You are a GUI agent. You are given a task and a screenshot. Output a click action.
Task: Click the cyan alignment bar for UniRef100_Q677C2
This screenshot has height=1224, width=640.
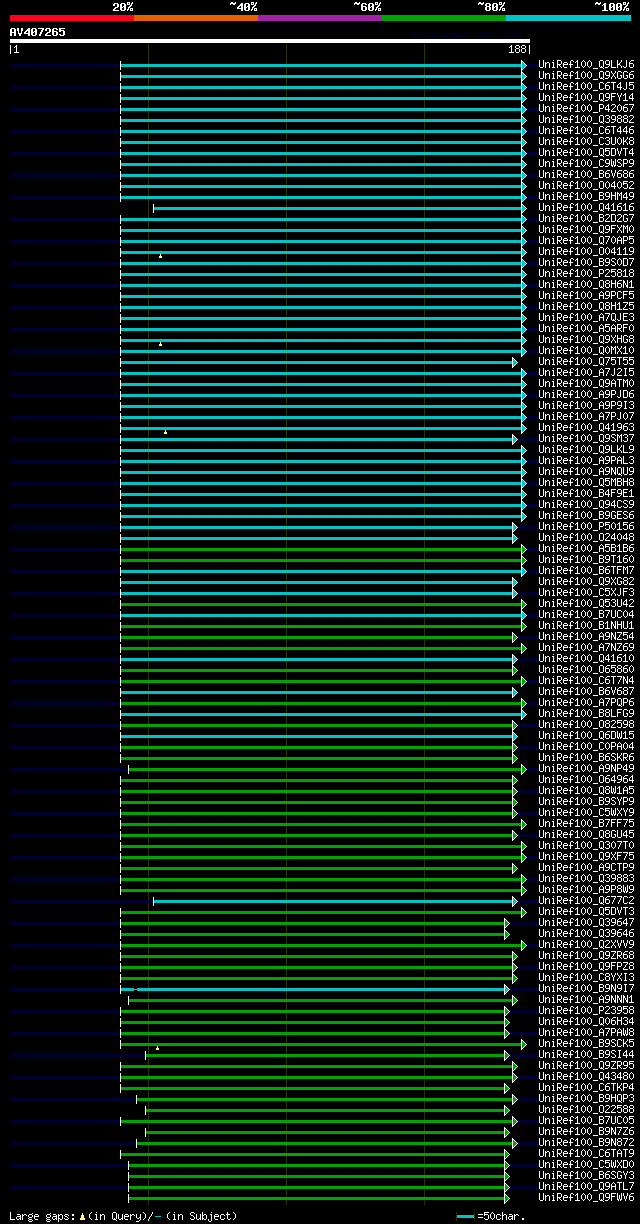335,901
